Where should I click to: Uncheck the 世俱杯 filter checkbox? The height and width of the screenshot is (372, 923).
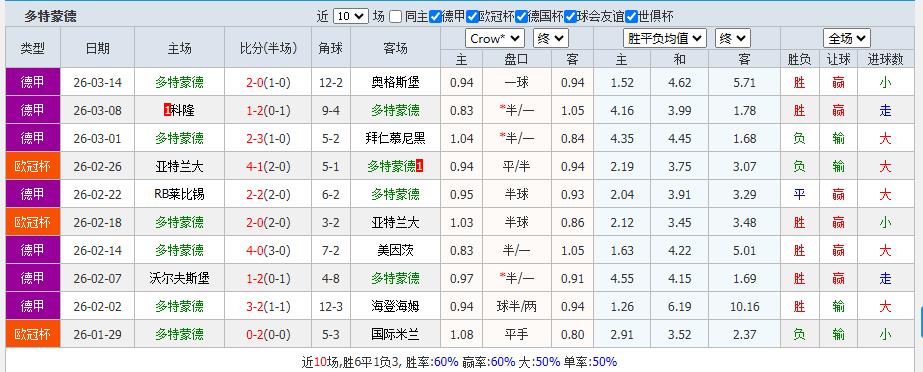pyautogui.click(x=632, y=16)
